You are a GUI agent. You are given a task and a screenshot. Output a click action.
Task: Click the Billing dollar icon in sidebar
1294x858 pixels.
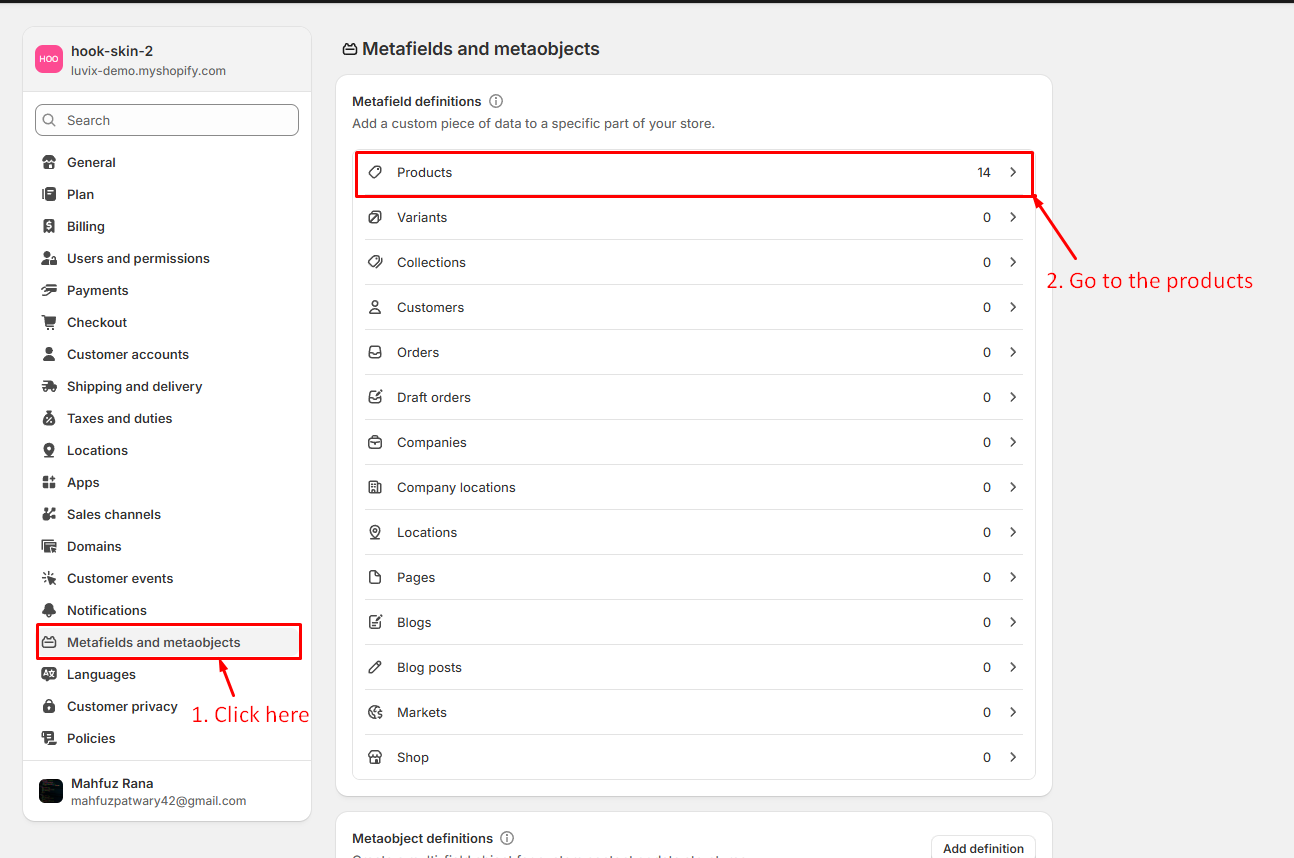(x=49, y=226)
